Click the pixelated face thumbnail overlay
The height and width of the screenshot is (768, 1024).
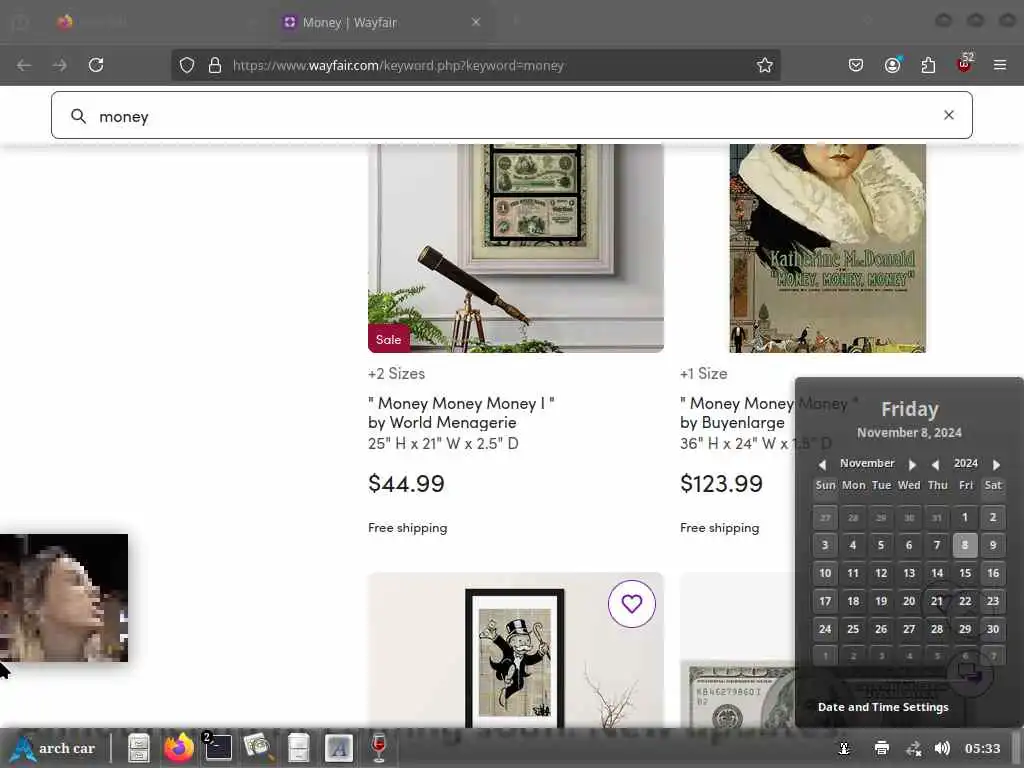(64, 598)
